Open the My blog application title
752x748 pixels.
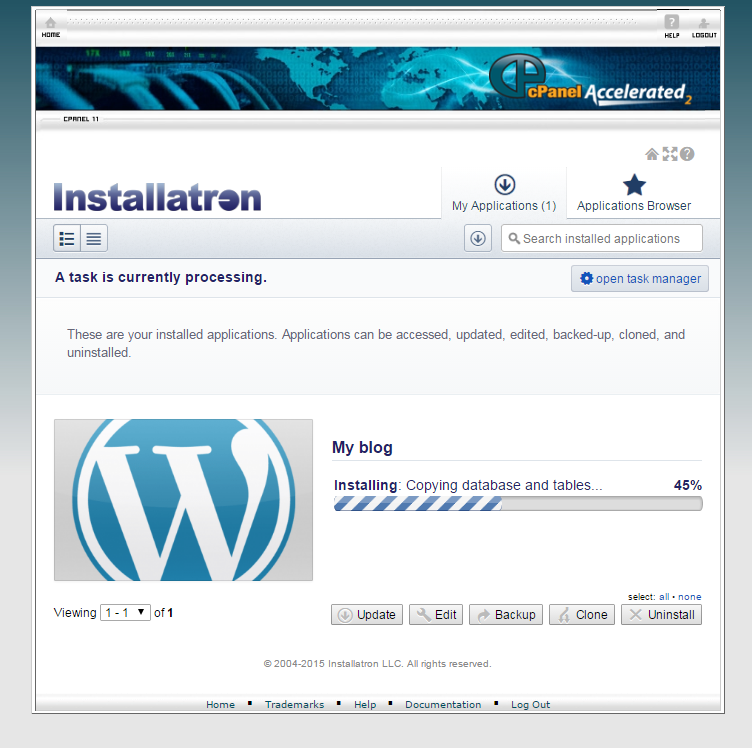tap(362, 447)
